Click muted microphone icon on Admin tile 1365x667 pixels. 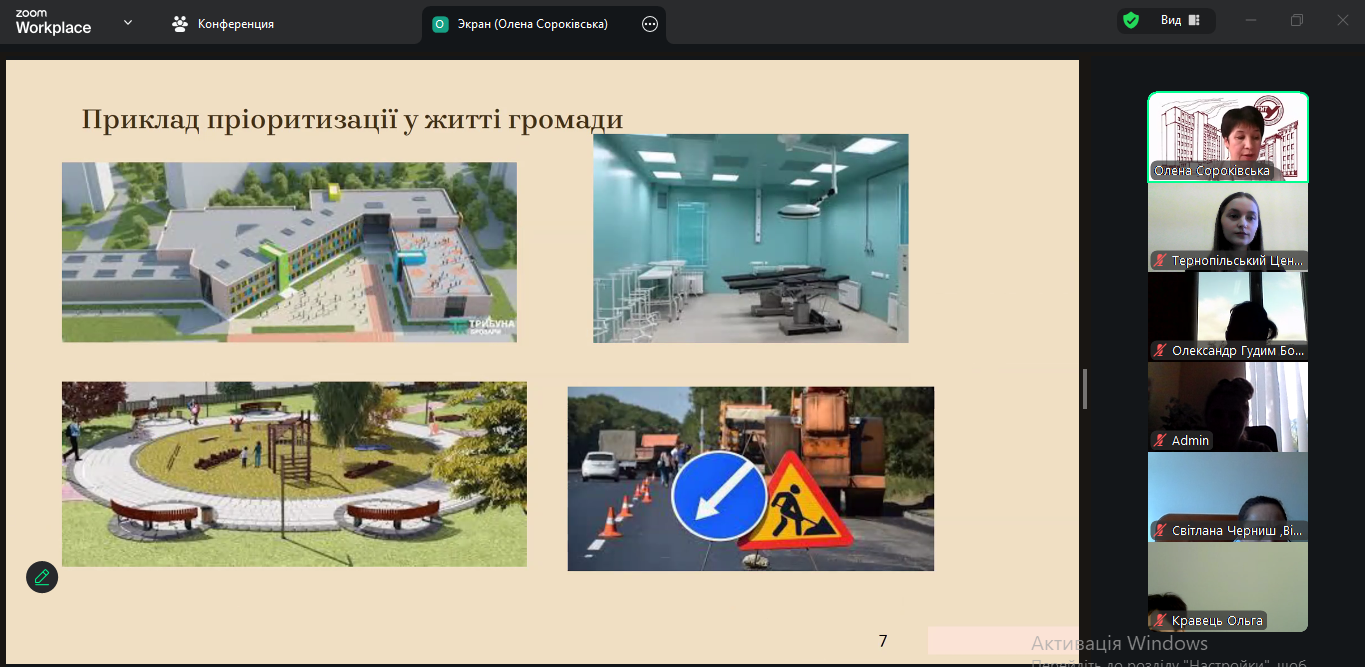pyautogui.click(x=1160, y=441)
